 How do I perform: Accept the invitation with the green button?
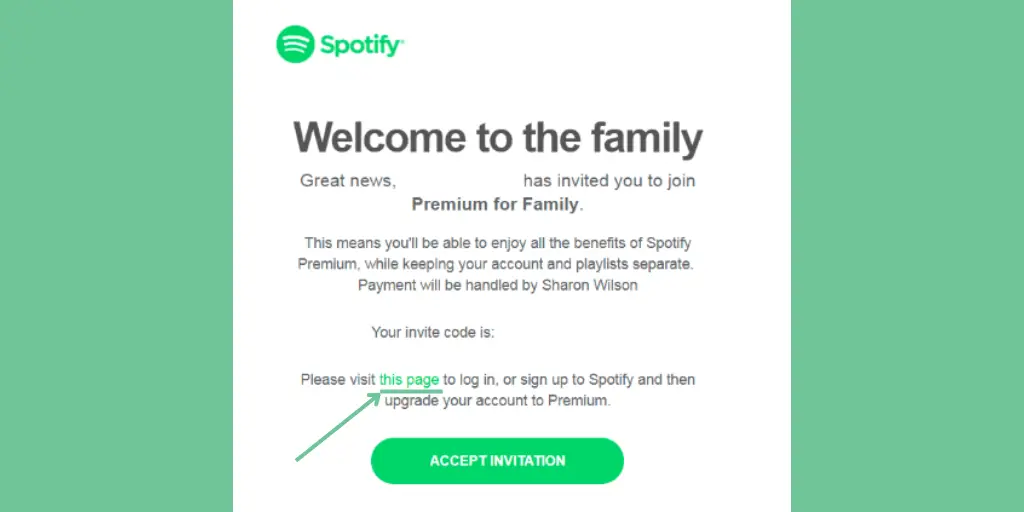click(x=497, y=461)
